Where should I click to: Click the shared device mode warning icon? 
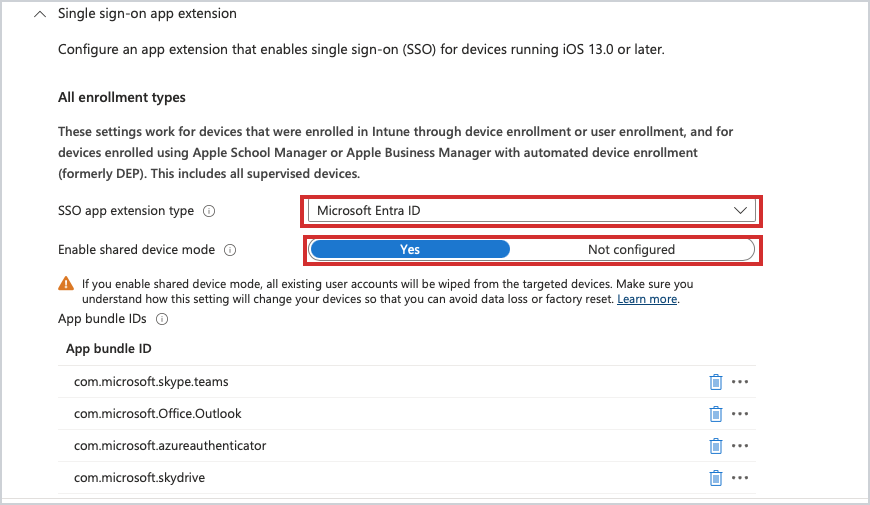66,284
